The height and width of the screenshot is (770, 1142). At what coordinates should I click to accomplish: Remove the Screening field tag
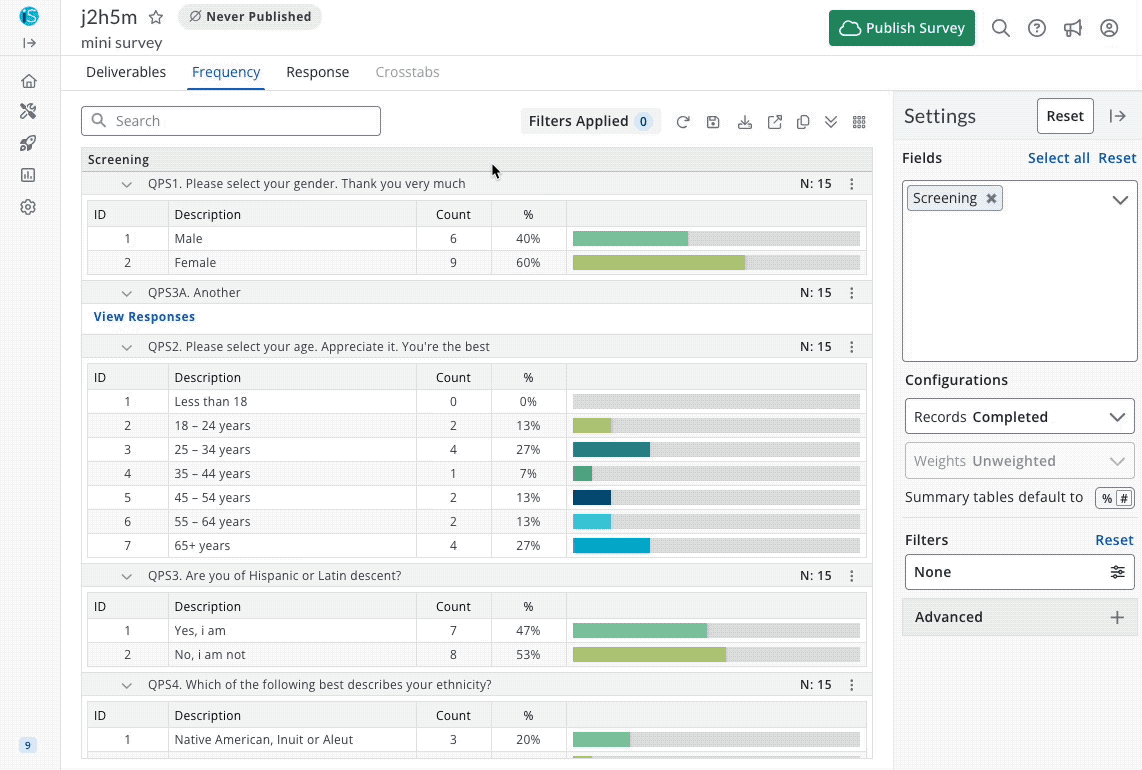tap(991, 198)
